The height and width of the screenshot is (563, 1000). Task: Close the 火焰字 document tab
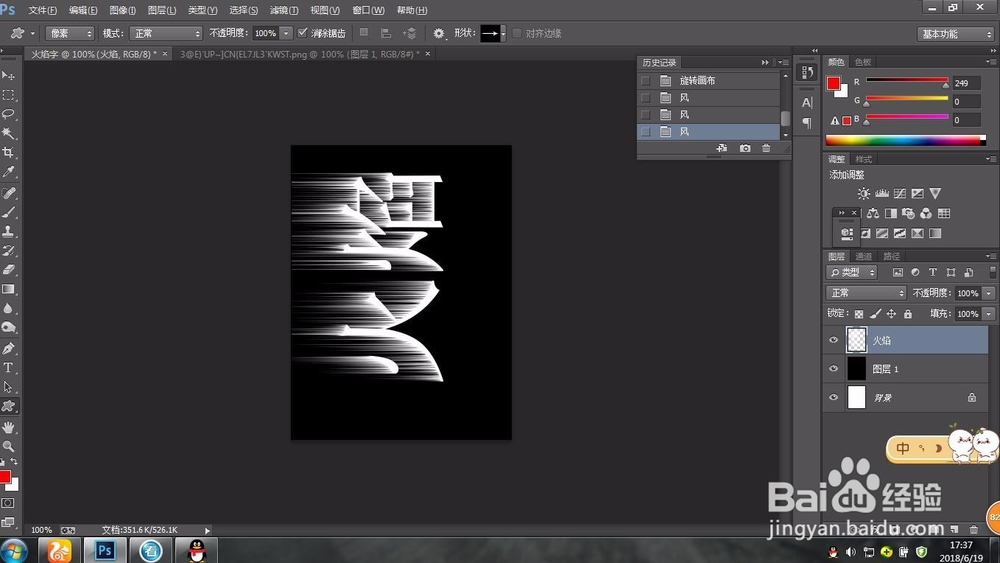pyautogui.click(x=165, y=54)
